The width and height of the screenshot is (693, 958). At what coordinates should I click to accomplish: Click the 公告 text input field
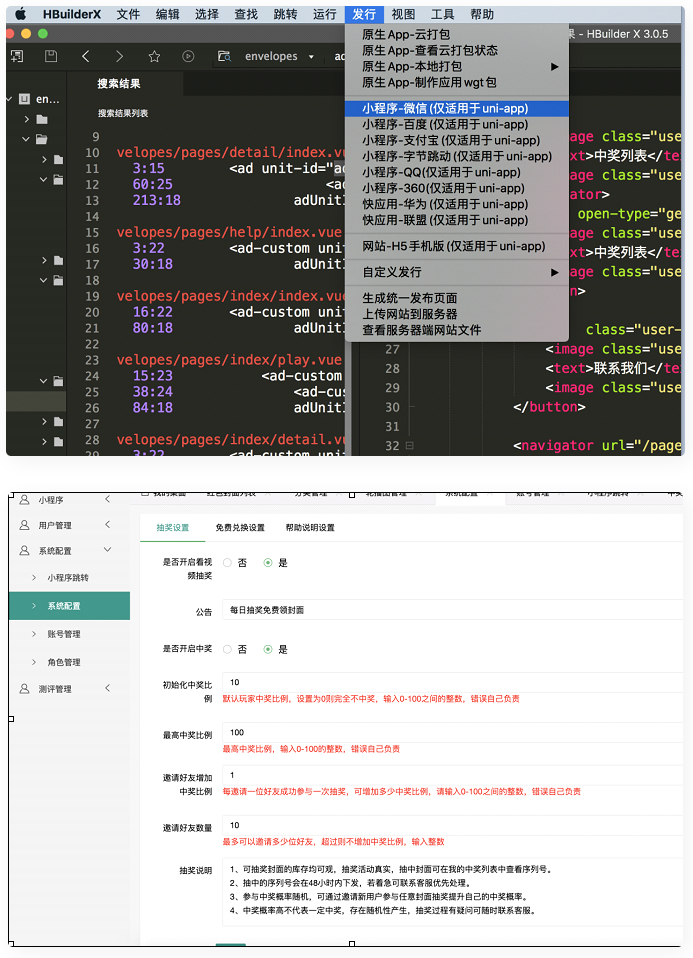[x=450, y=609]
